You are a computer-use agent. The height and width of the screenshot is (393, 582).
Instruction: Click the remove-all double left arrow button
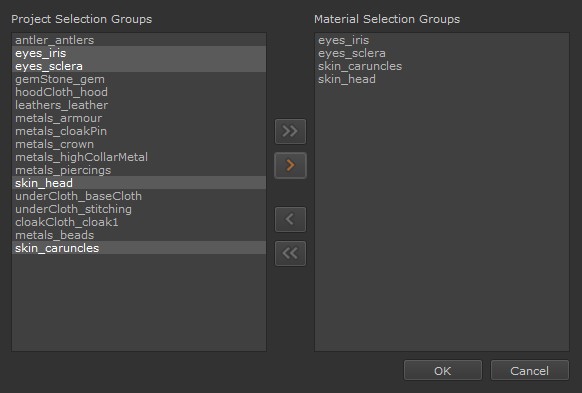pos(290,253)
